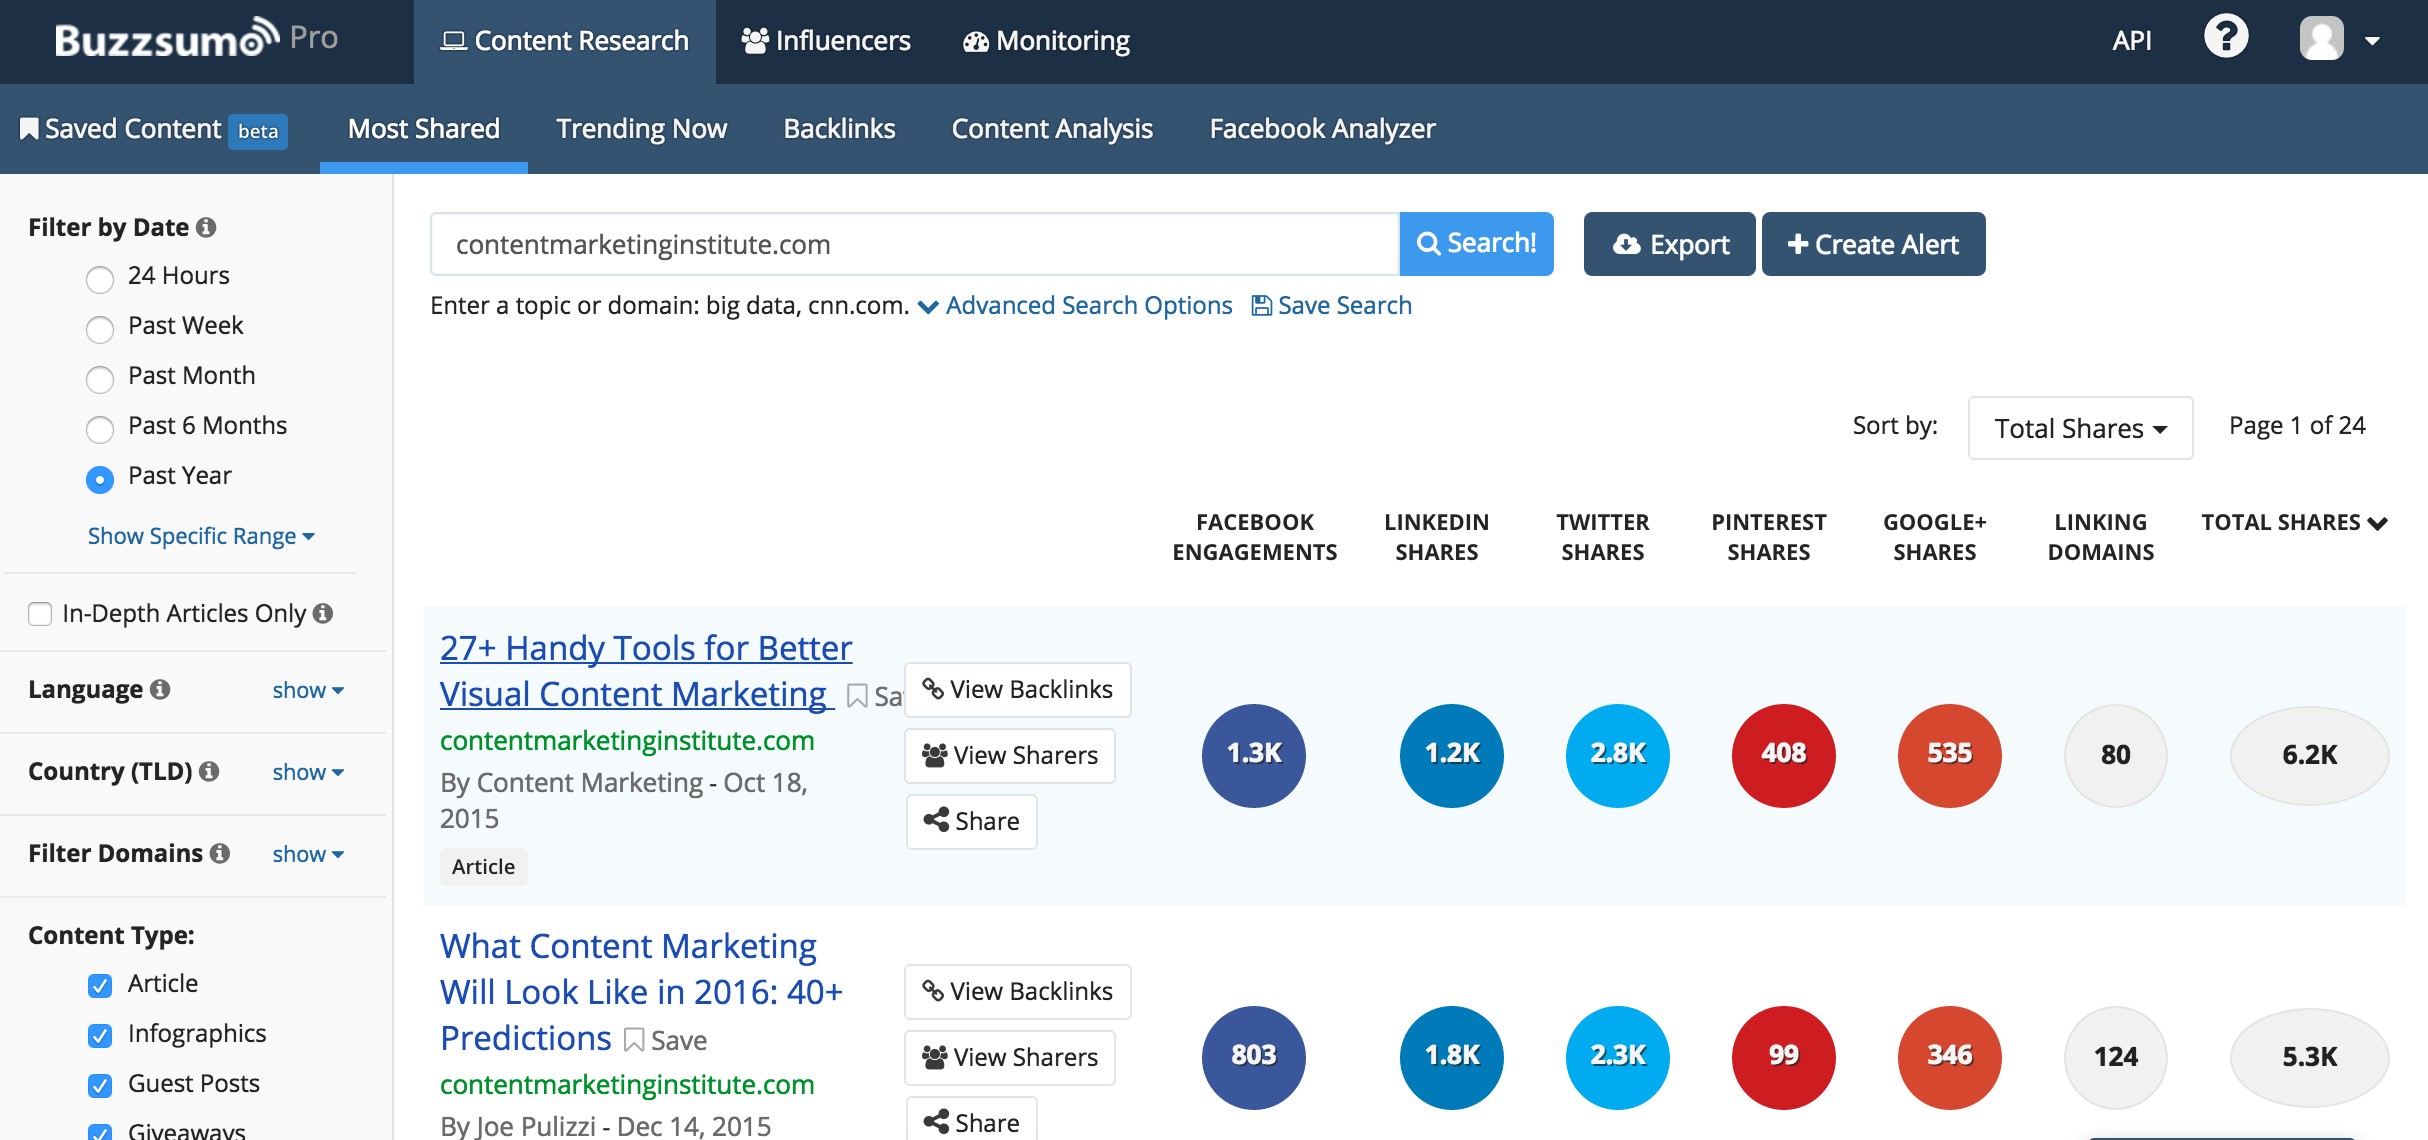
Task: Select the Past 6 Months date filter
Action: pyautogui.click(x=100, y=428)
